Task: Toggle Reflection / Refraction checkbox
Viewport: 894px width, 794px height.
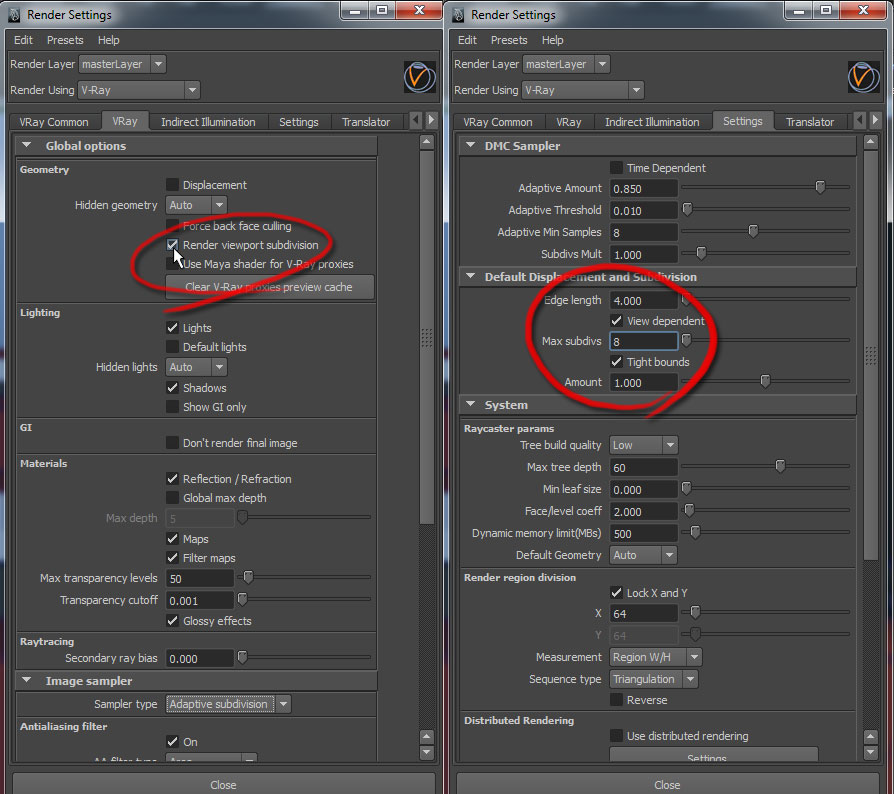Action: coord(172,479)
